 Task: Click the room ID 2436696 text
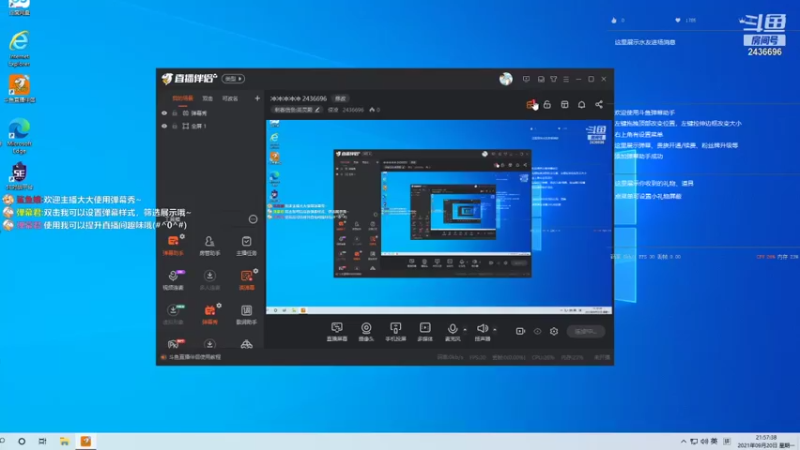tap(353, 110)
